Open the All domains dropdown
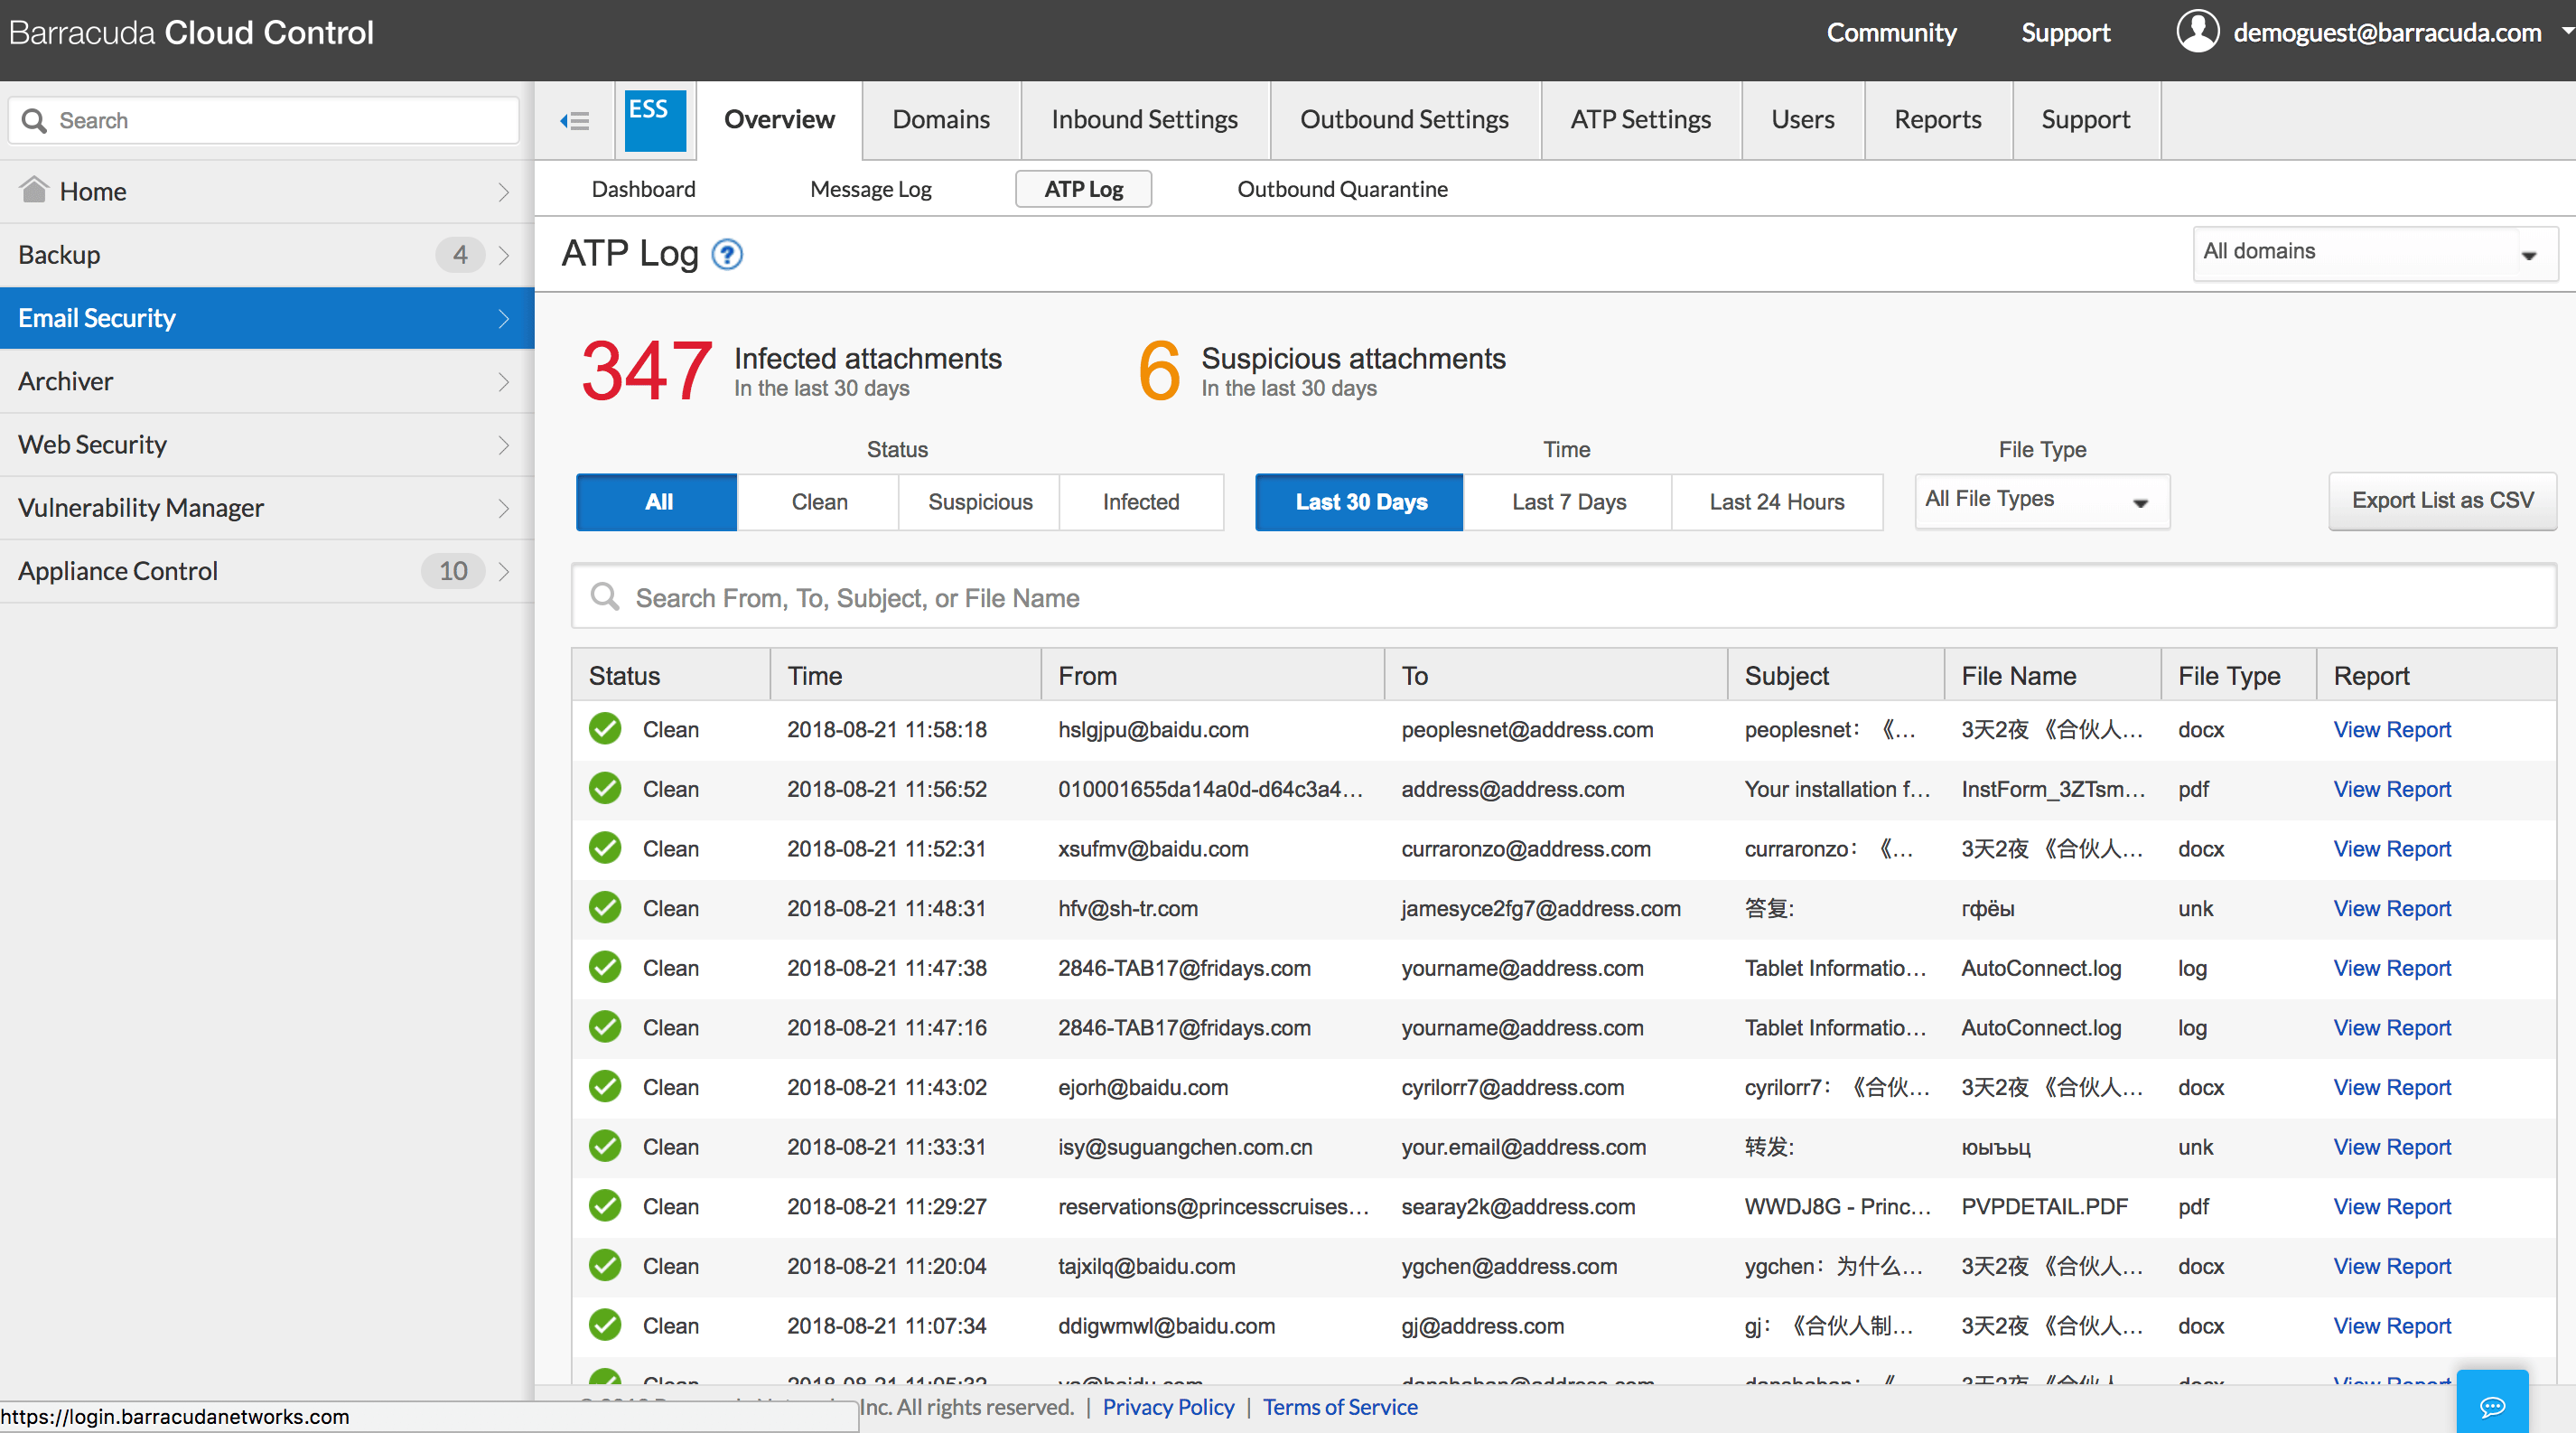This screenshot has height=1433, width=2576. point(2374,253)
